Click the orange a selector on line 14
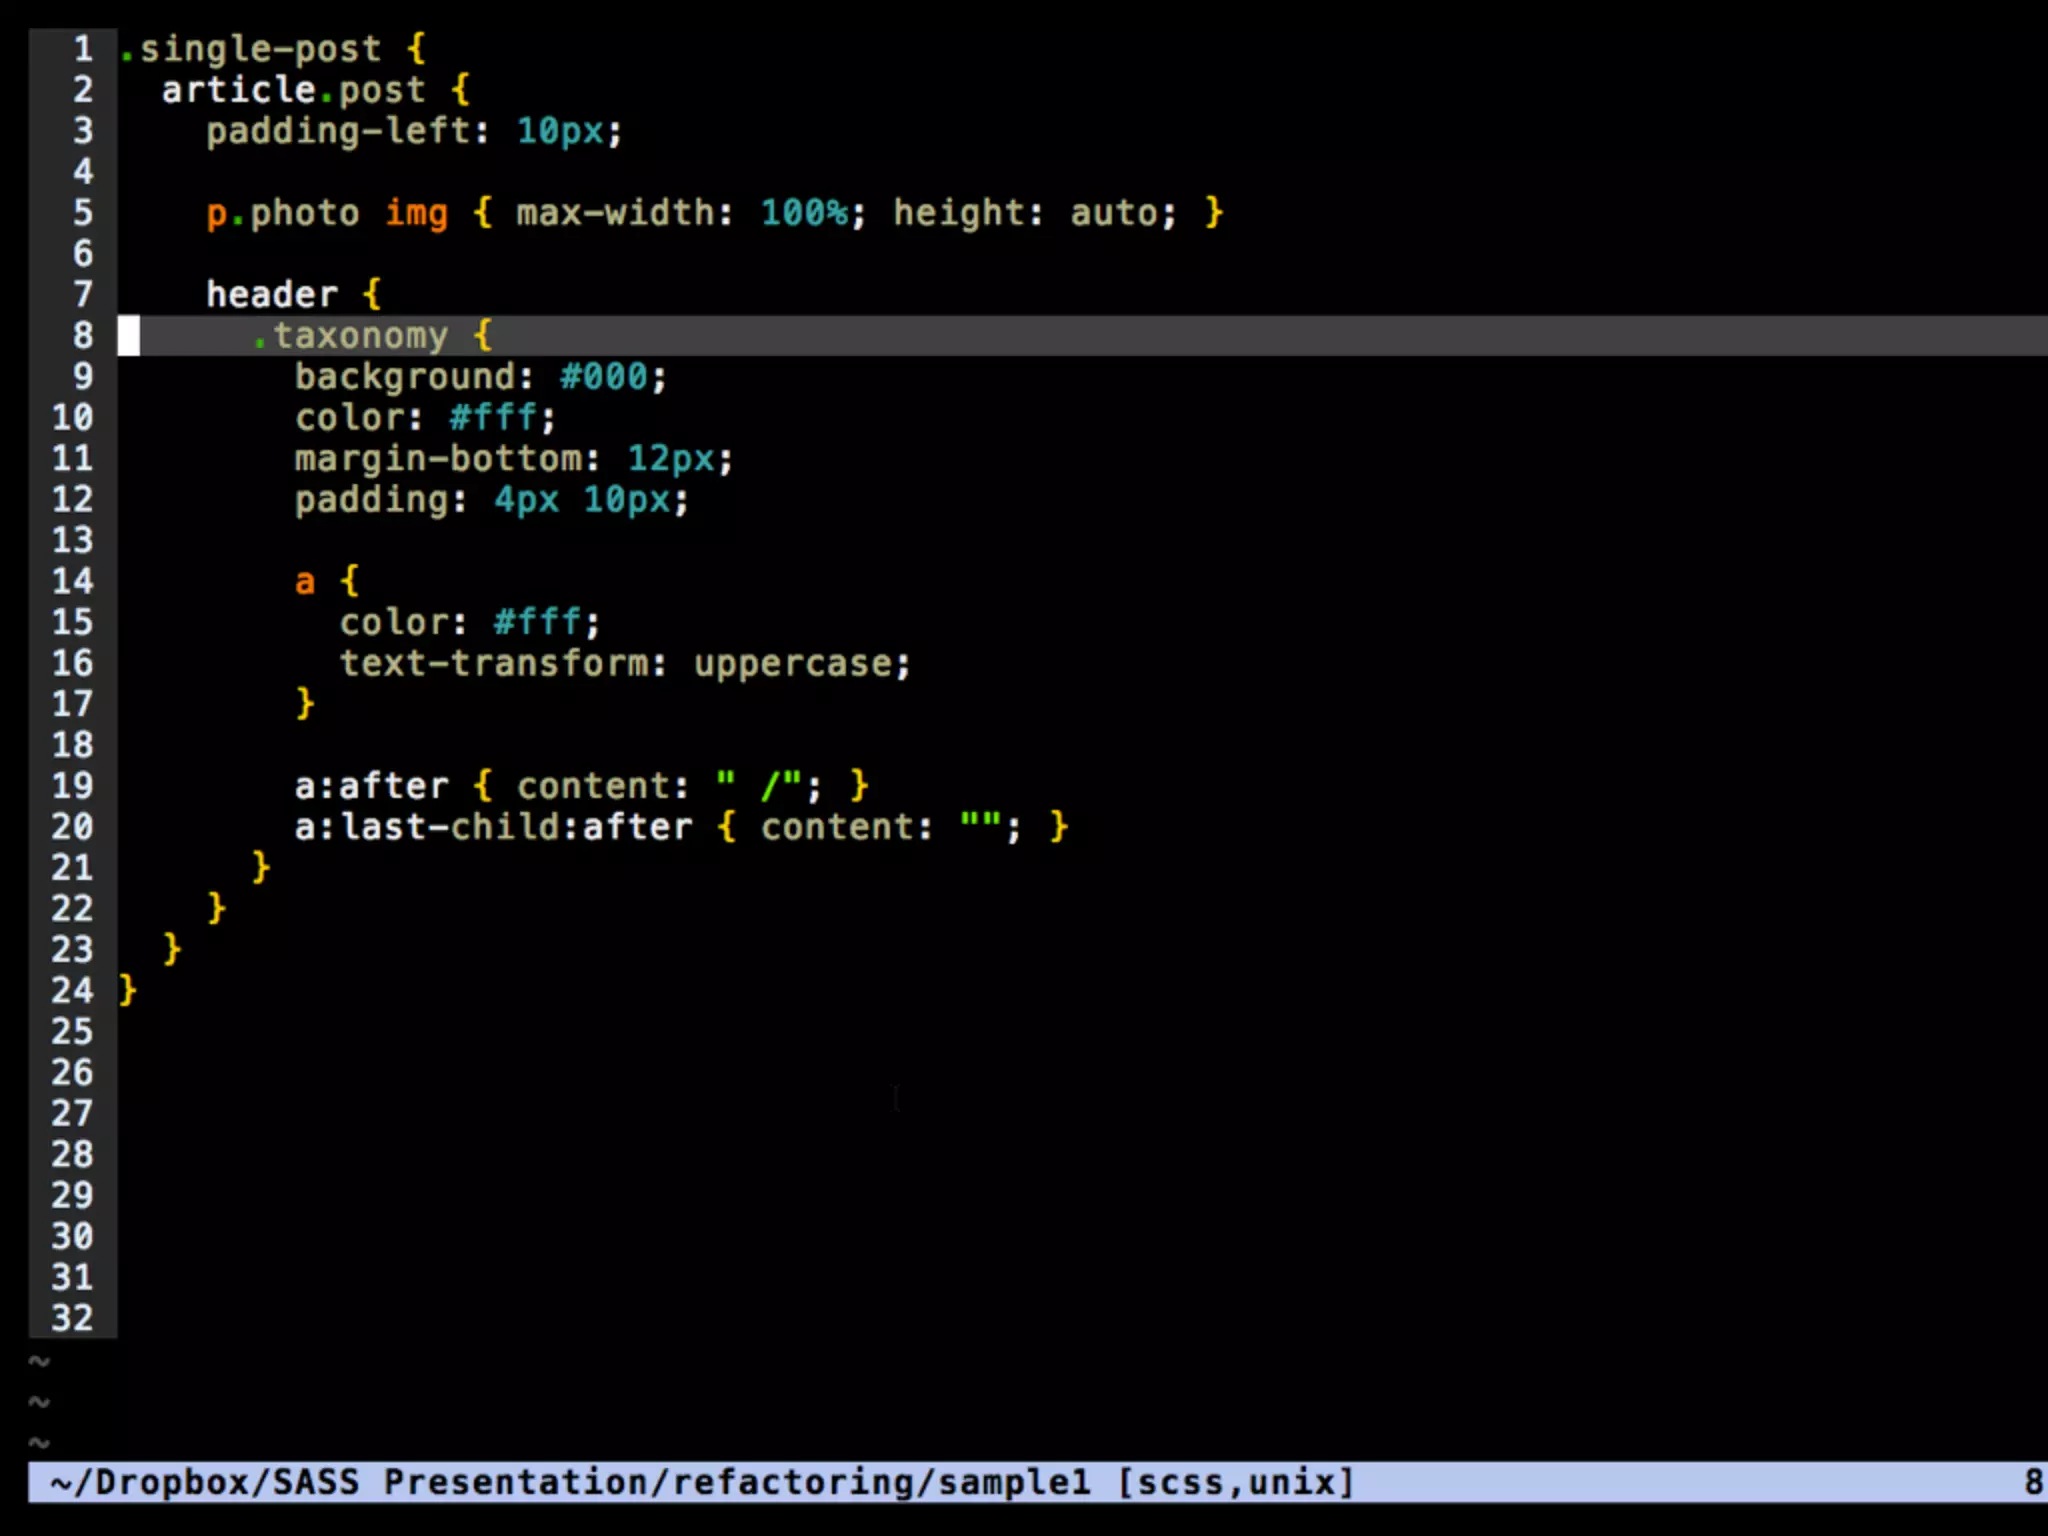2048x1536 pixels. coord(305,582)
